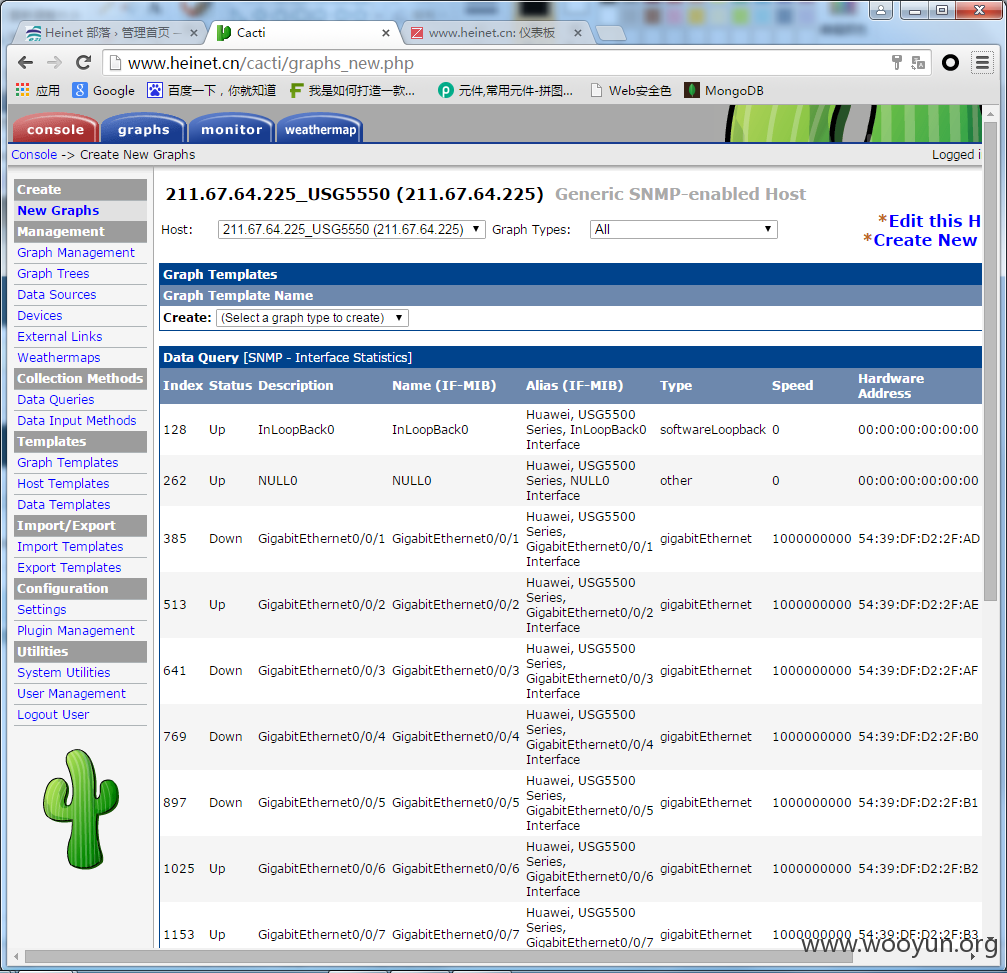The image size is (1007, 973).
Task: Open Graph Trees in sidebar
Action: click(x=53, y=274)
